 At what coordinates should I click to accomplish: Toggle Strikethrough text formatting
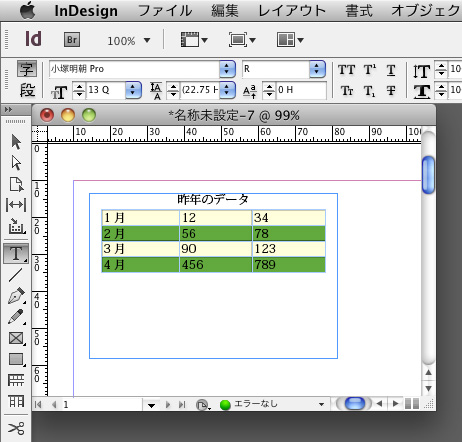(x=391, y=90)
